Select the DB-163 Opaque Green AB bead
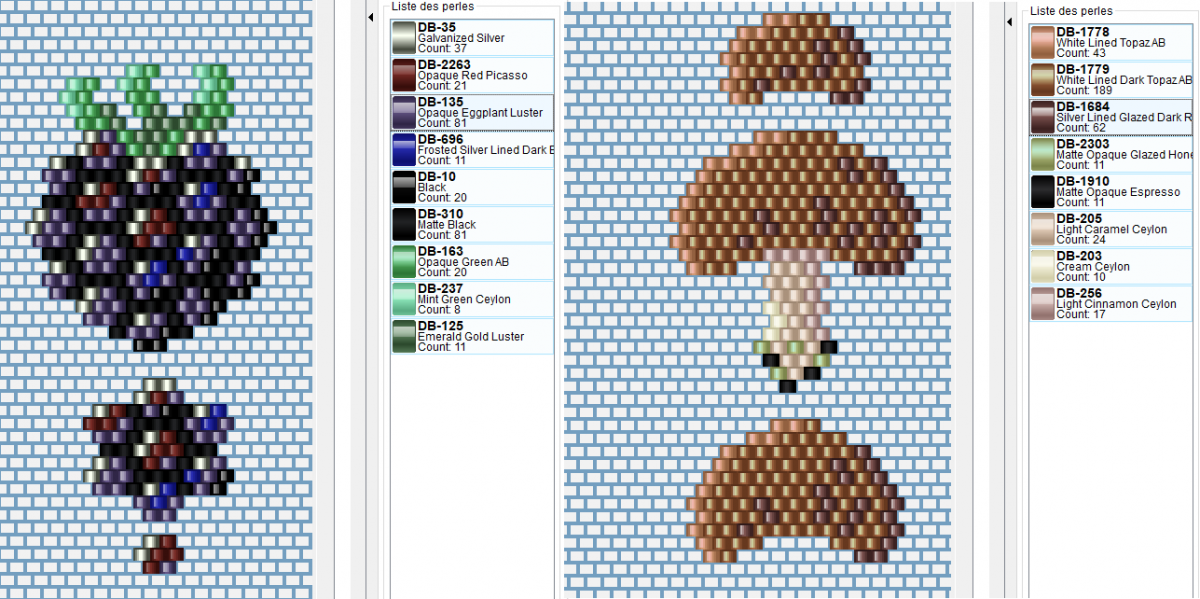1200x599 pixels. point(470,261)
